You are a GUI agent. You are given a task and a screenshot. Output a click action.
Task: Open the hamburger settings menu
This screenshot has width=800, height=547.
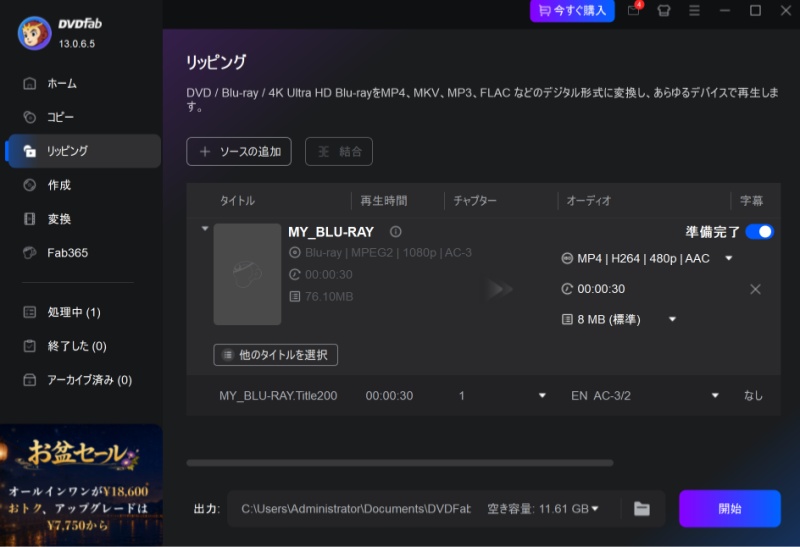694,10
